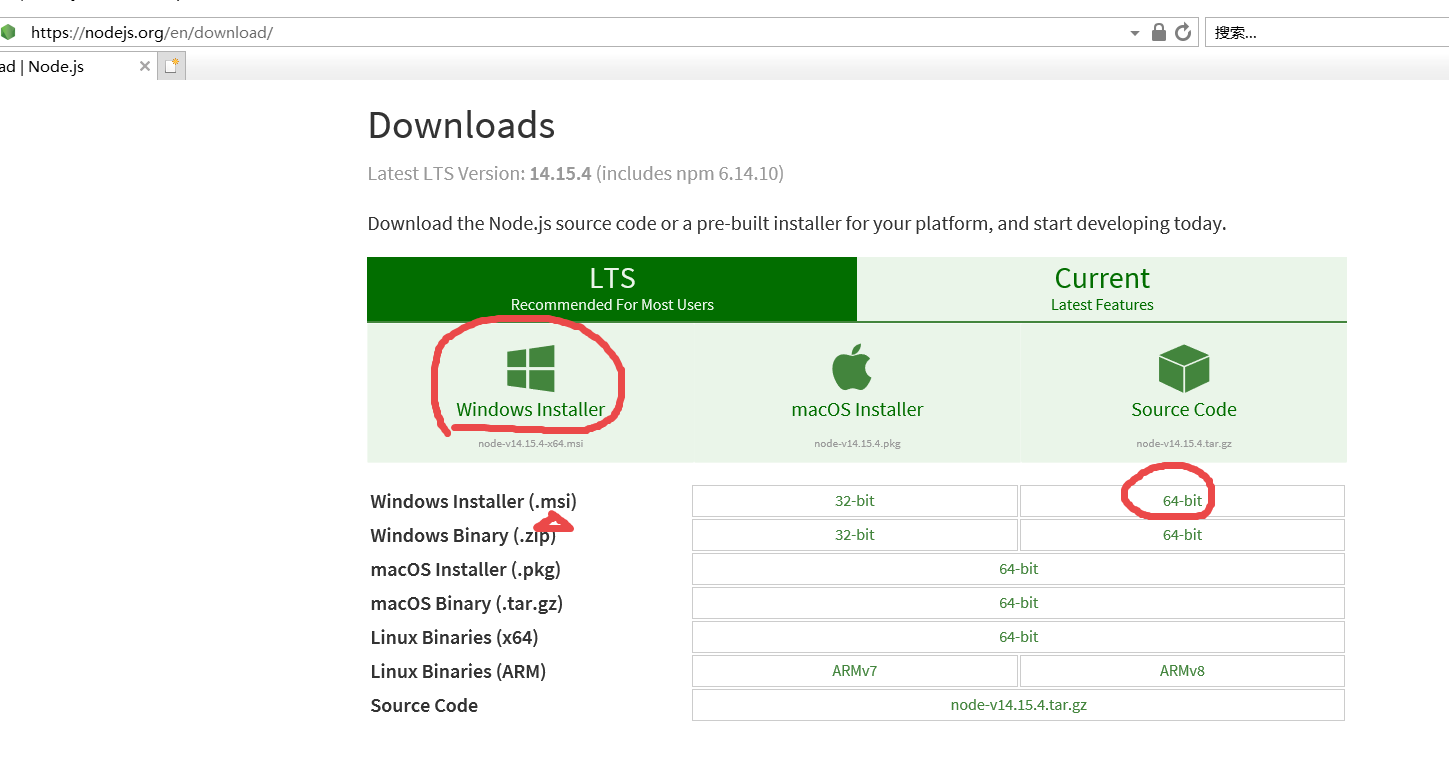Download macOS Installer (.pkg) 64-bit
Image resolution: width=1449 pixels, height=758 pixels.
tap(1018, 569)
